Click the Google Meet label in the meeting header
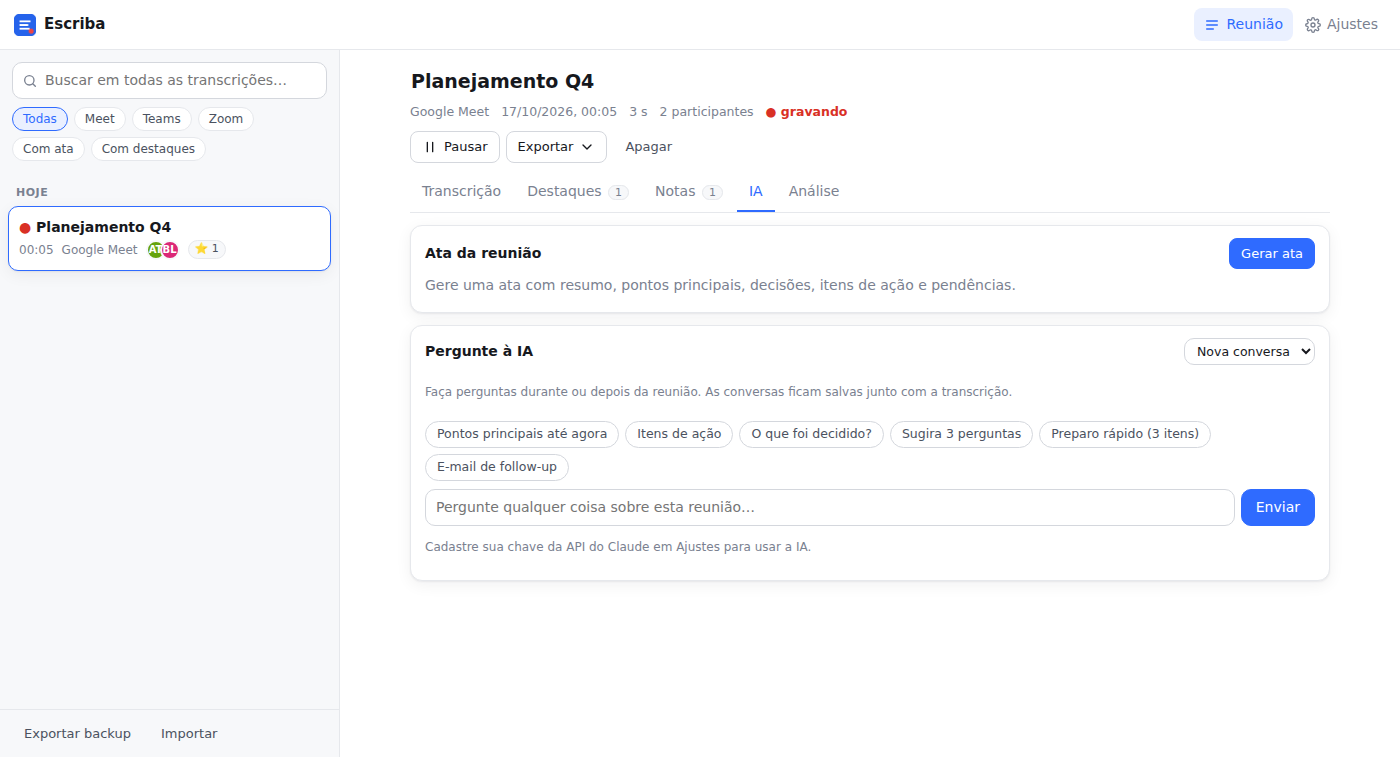Image resolution: width=1400 pixels, height=757 pixels. tap(450, 112)
